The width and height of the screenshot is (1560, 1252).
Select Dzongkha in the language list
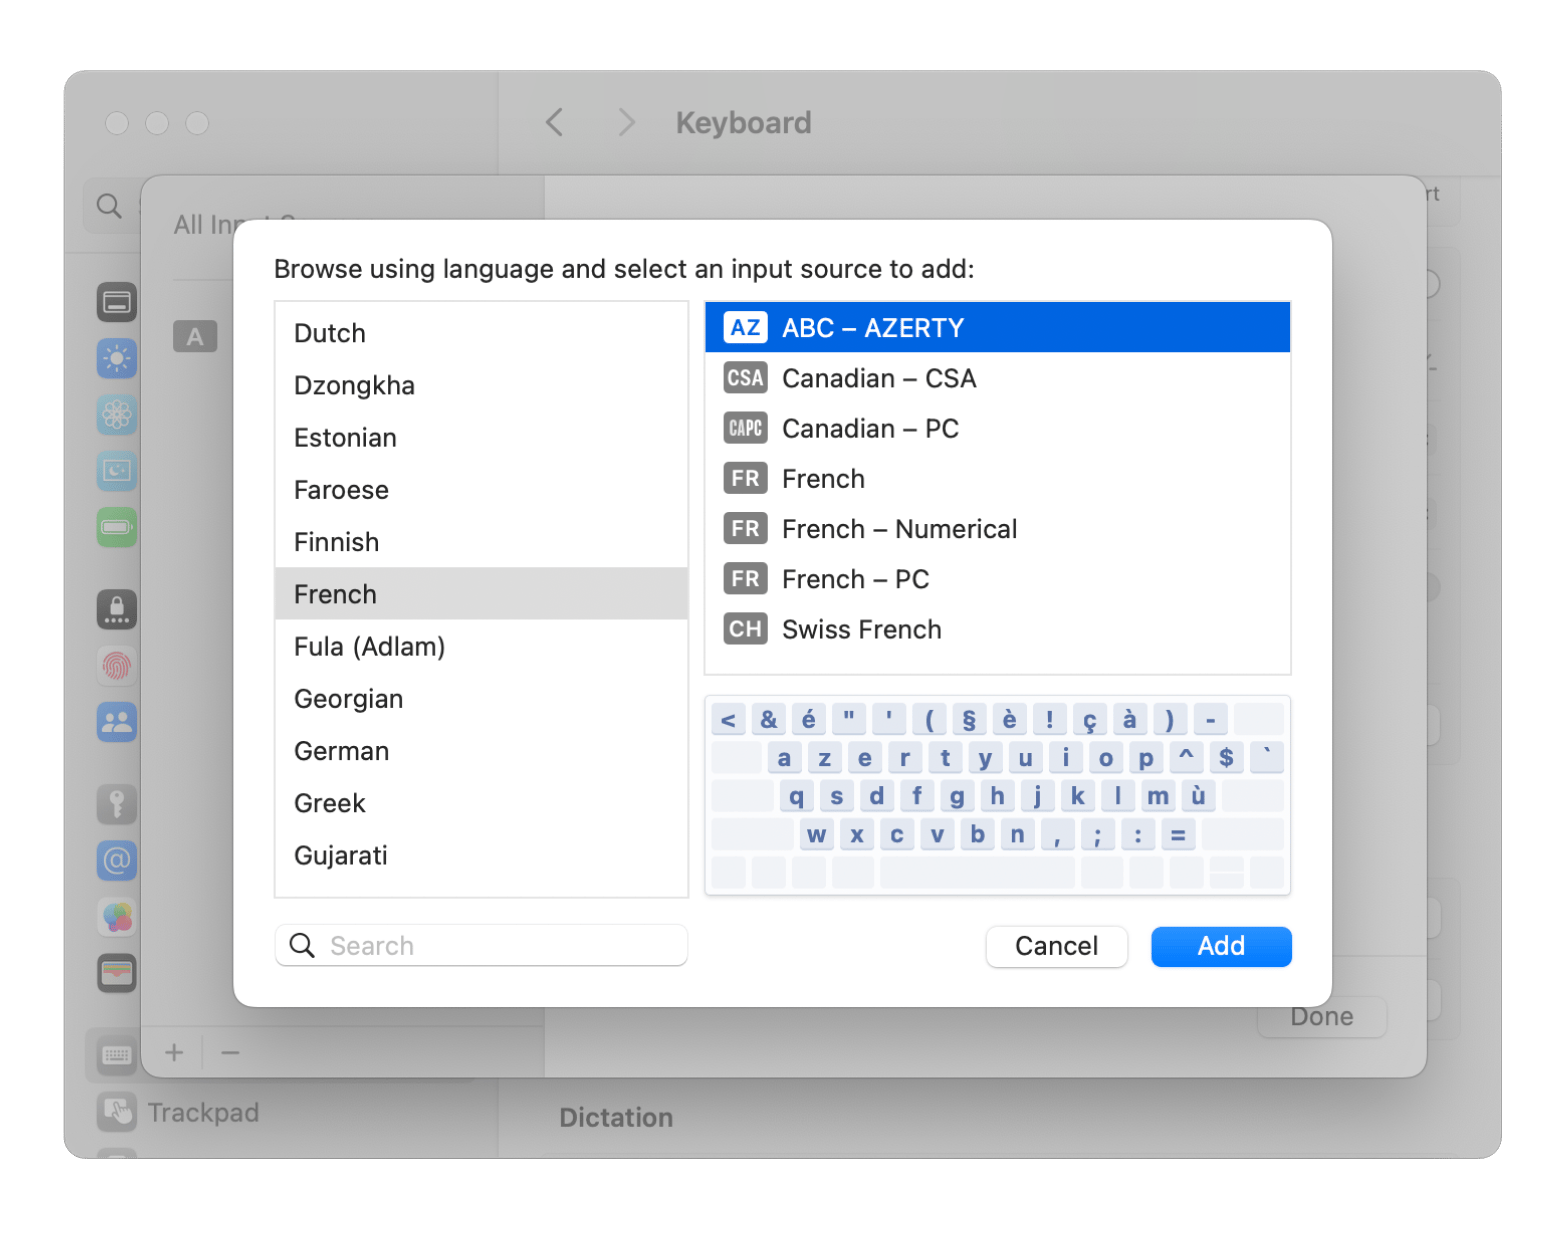[481, 385]
